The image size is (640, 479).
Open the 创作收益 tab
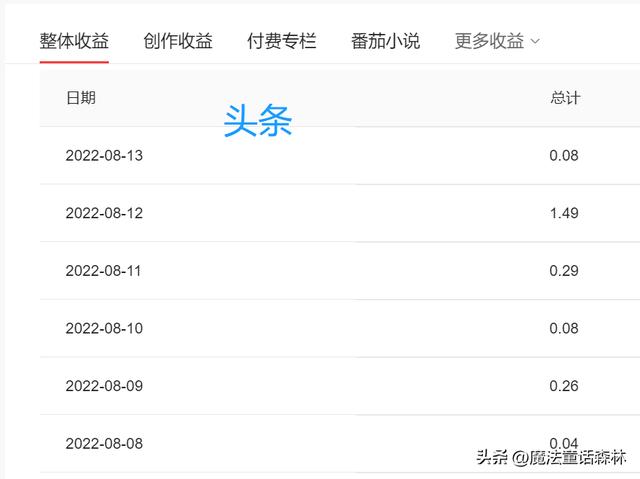(x=178, y=41)
